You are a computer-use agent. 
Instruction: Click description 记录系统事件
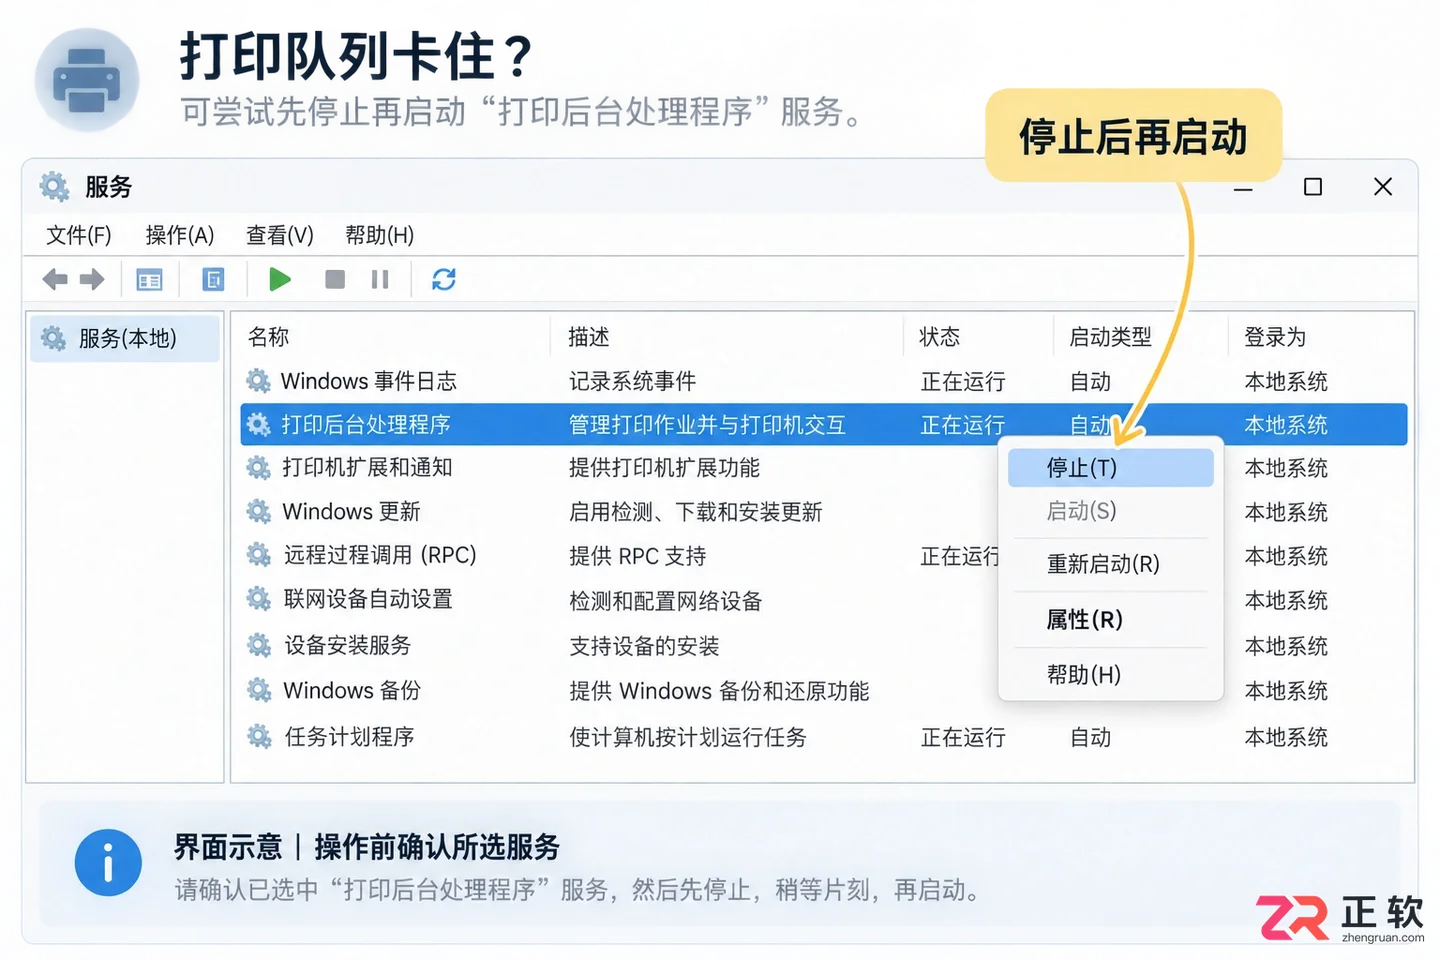(632, 381)
